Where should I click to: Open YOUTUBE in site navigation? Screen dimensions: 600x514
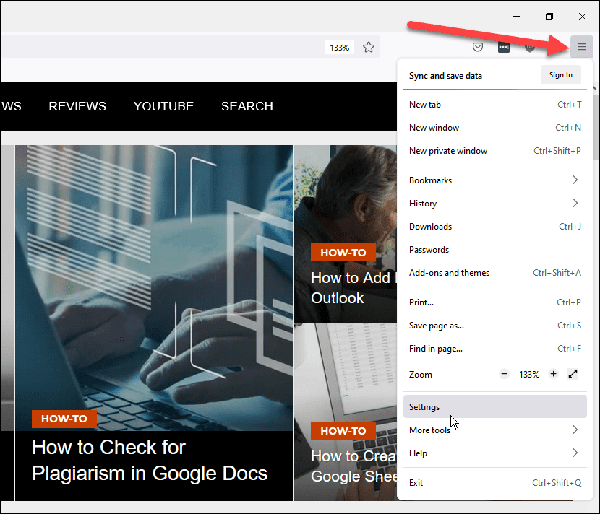pyautogui.click(x=163, y=106)
